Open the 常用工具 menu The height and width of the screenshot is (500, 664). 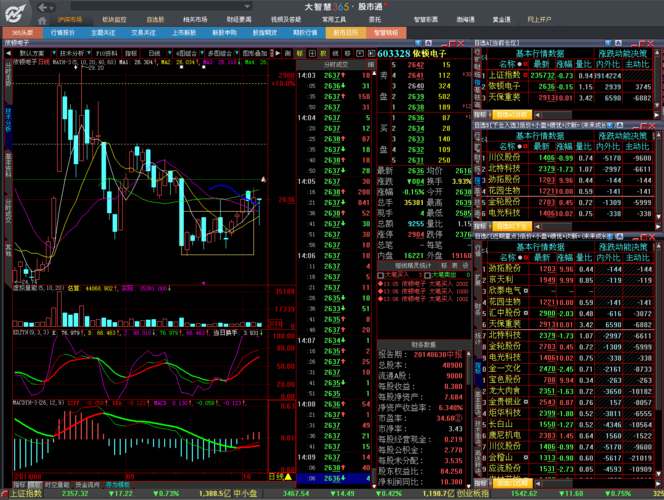point(334,19)
